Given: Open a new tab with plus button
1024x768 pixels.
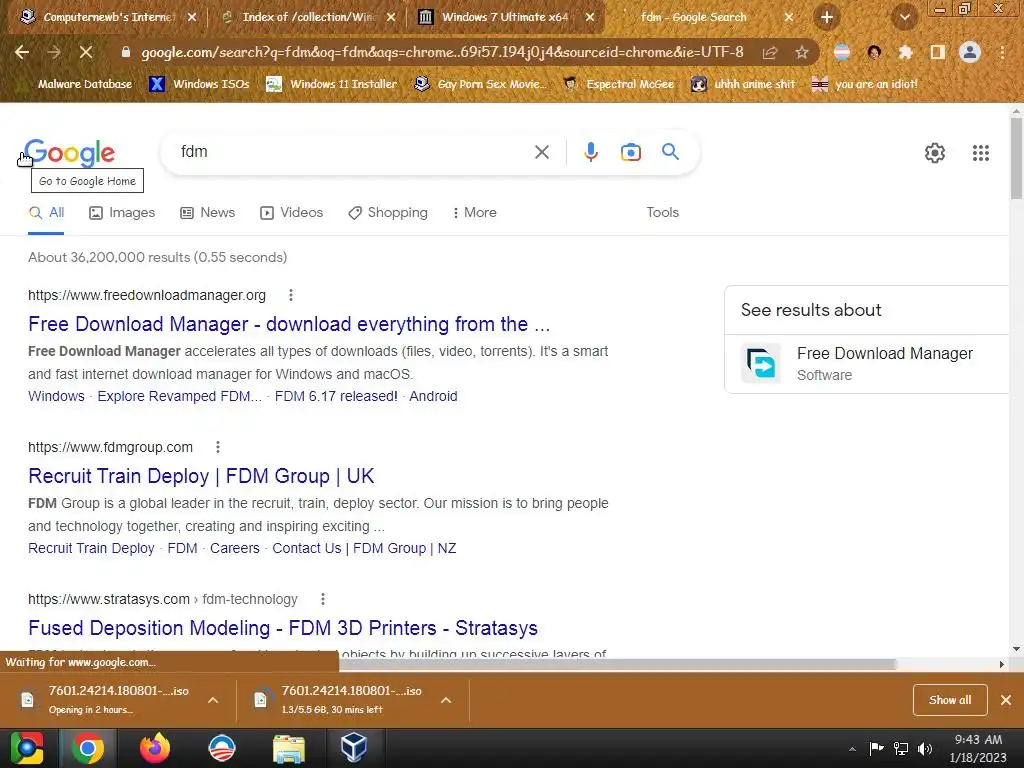Looking at the screenshot, I should pos(827,17).
